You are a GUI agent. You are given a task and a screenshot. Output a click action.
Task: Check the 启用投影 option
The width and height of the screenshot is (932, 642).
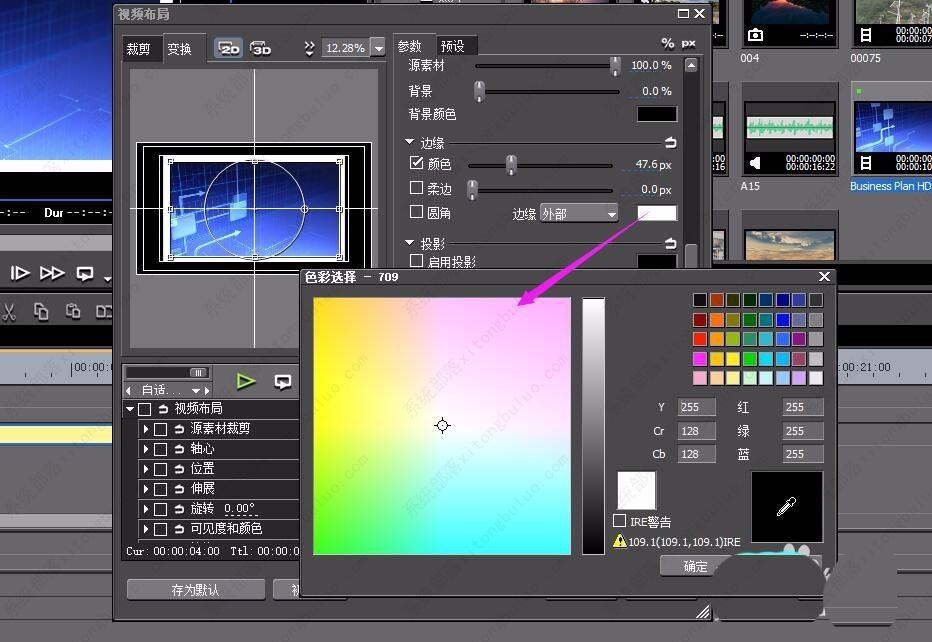(x=417, y=260)
